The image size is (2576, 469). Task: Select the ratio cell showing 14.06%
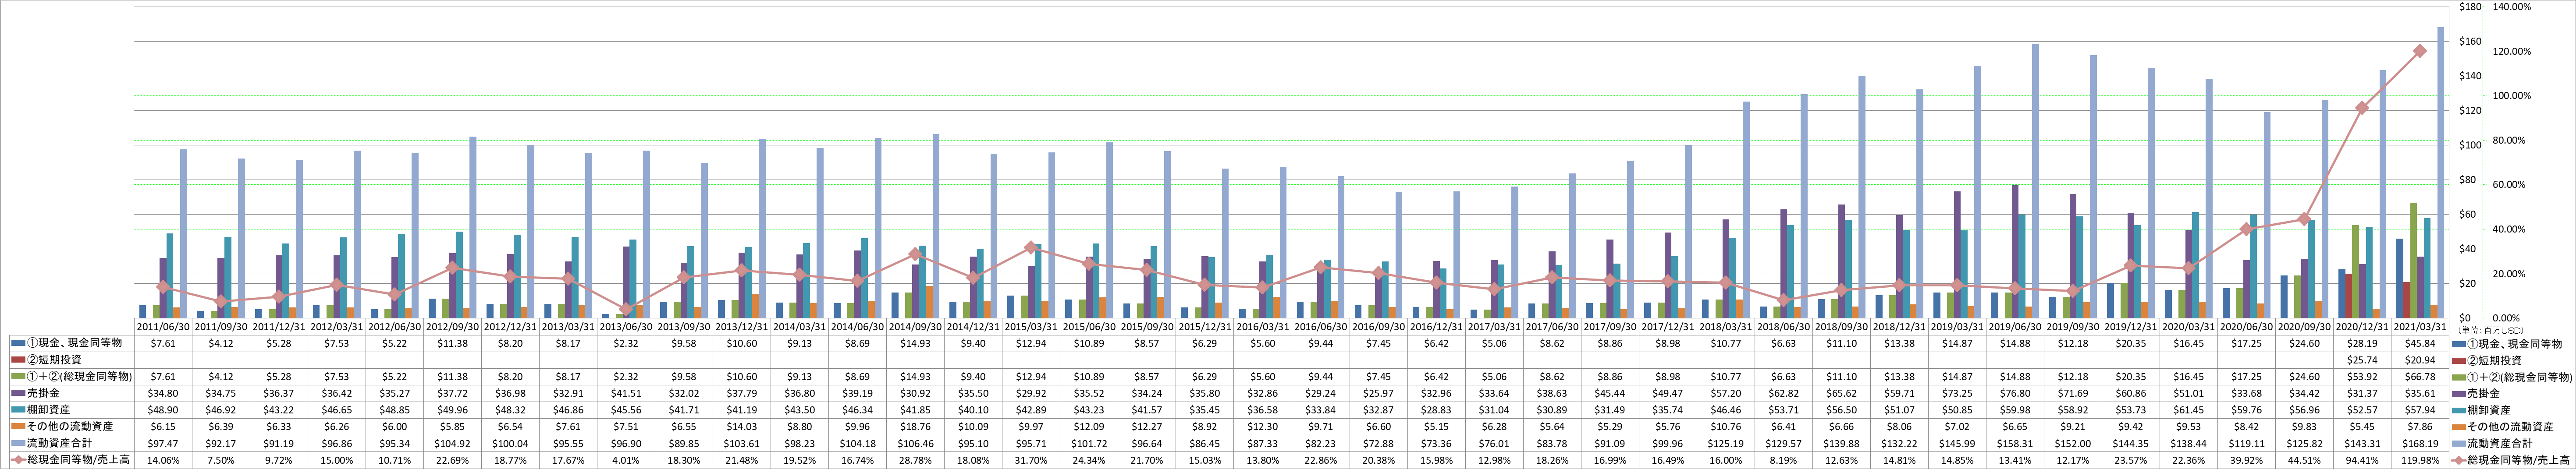164,460
